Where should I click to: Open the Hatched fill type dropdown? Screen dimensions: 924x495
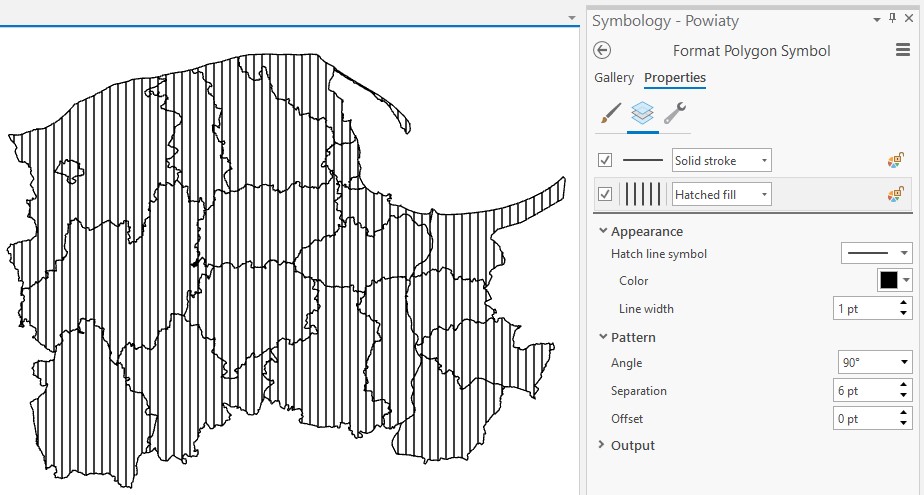tap(721, 195)
